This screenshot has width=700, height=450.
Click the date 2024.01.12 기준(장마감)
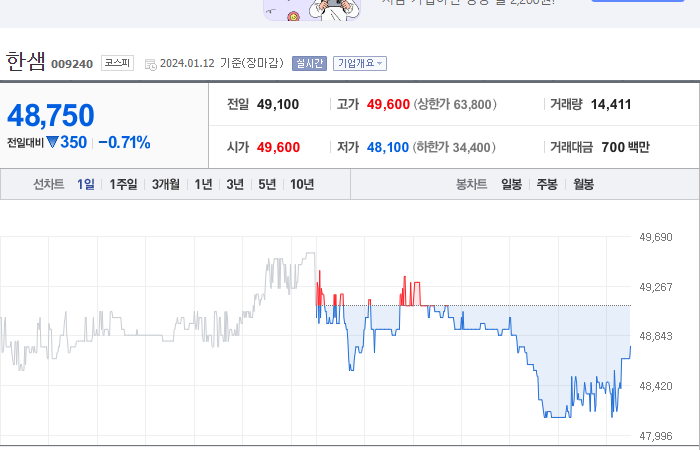pos(222,63)
